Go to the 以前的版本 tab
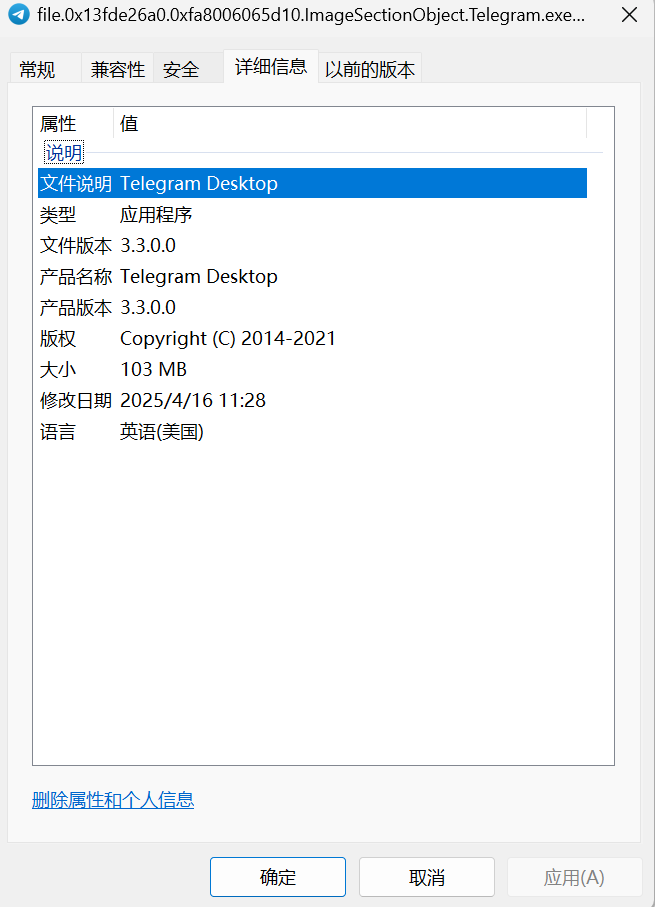 370,70
